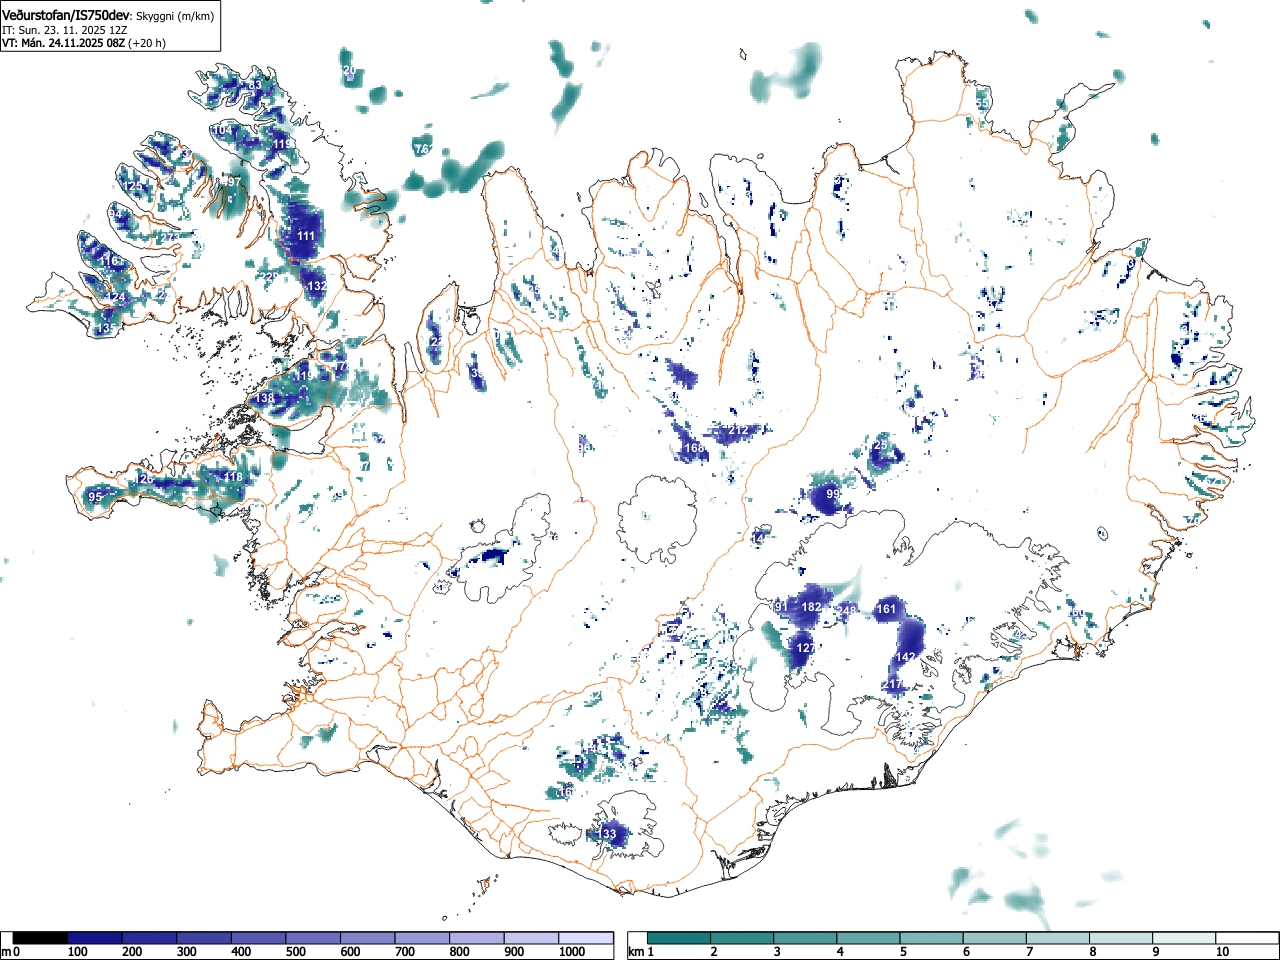
Task: Click the visibility value '212' on the map
Action: [739, 430]
